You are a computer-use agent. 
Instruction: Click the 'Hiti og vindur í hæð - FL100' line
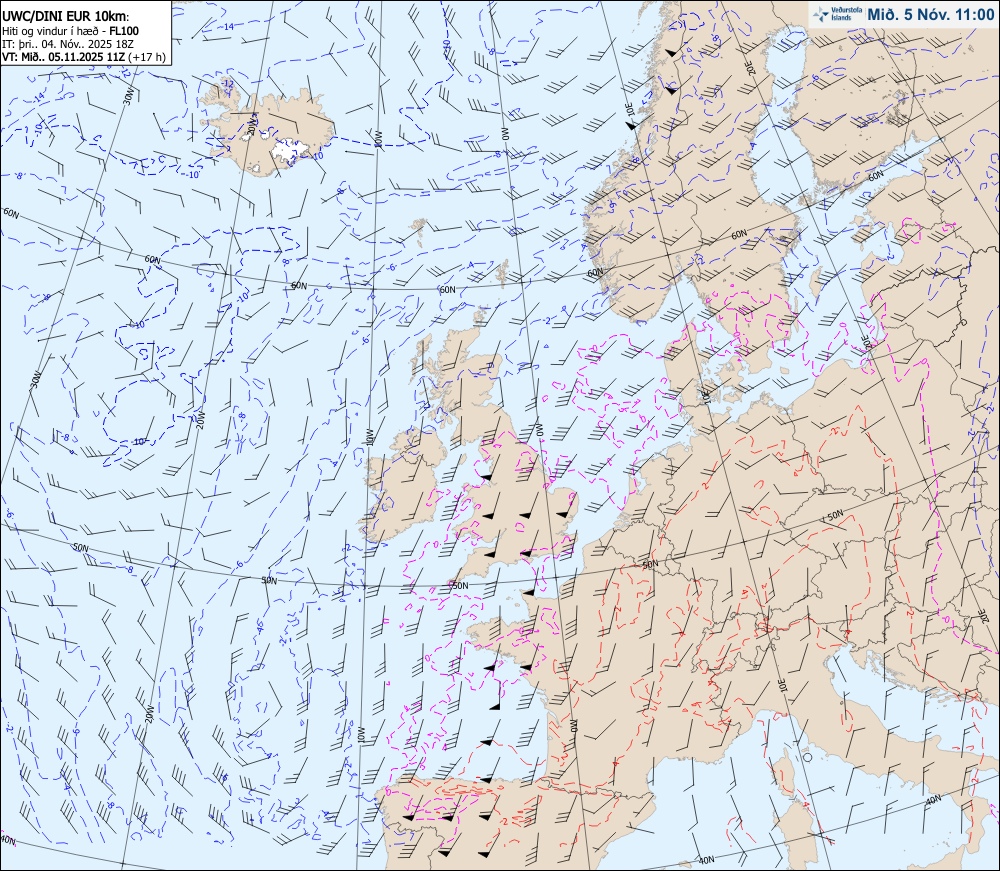tap(70, 31)
